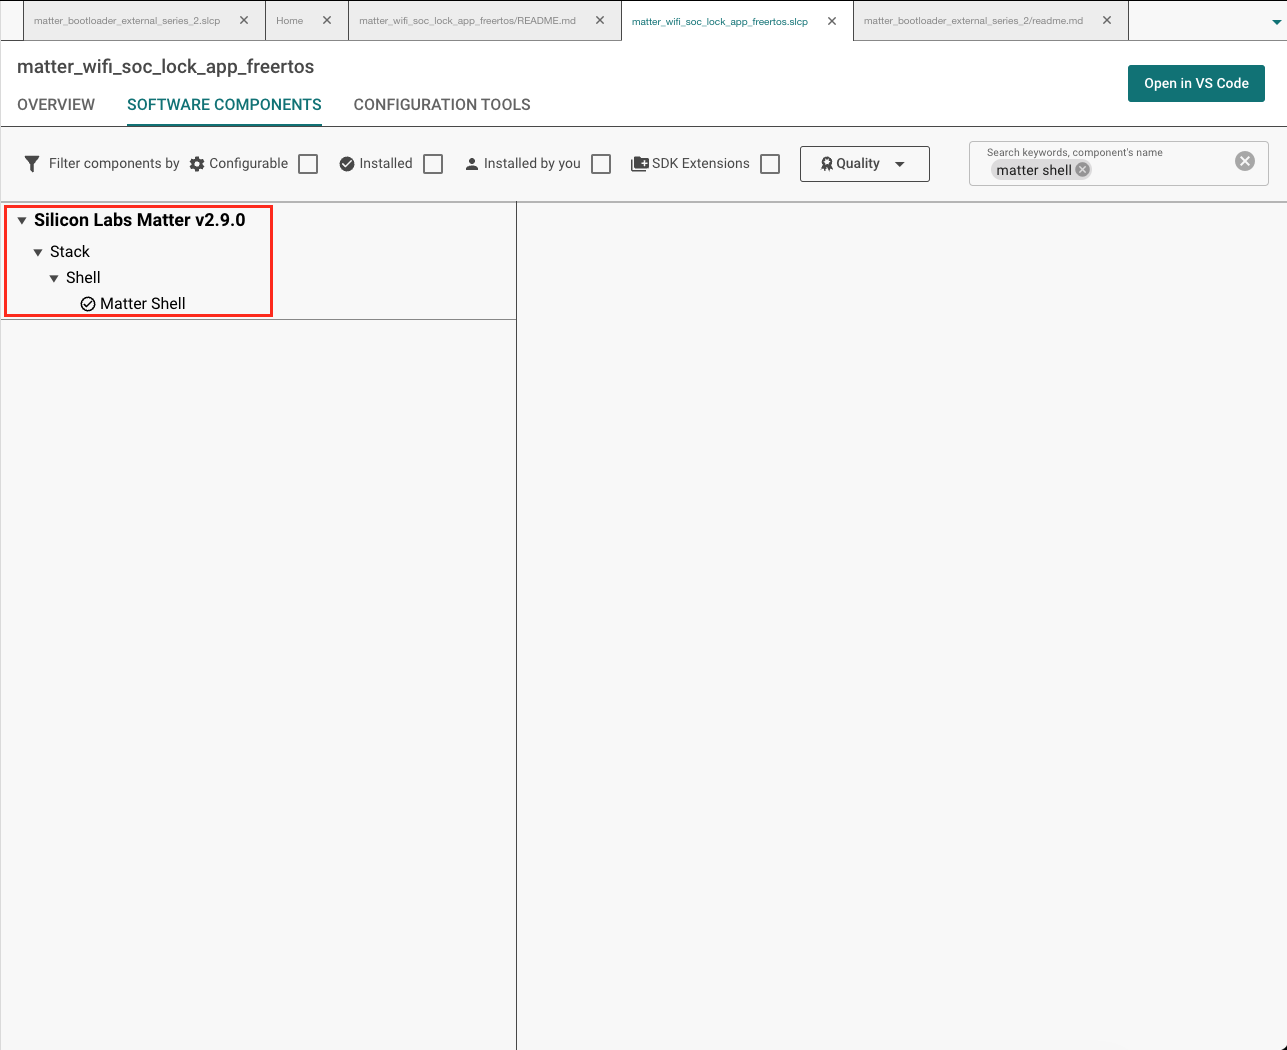
Task: Close the matter_bootloader_external_series_2/readme.md tab
Action: pyautogui.click(x=1107, y=20)
